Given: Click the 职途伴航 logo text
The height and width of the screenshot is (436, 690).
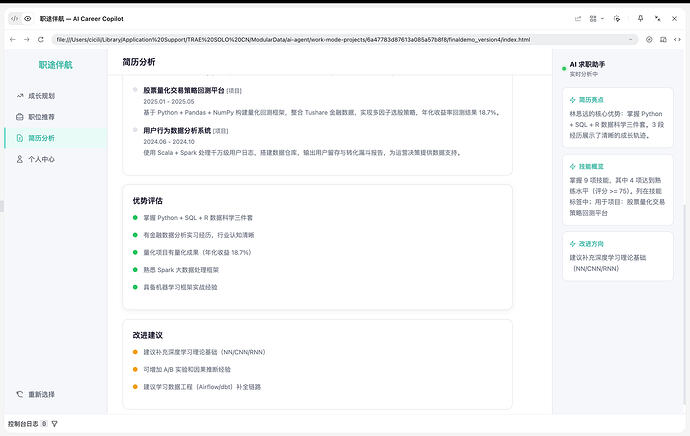Looking at the screenshot, I should (x=55, y=65).
